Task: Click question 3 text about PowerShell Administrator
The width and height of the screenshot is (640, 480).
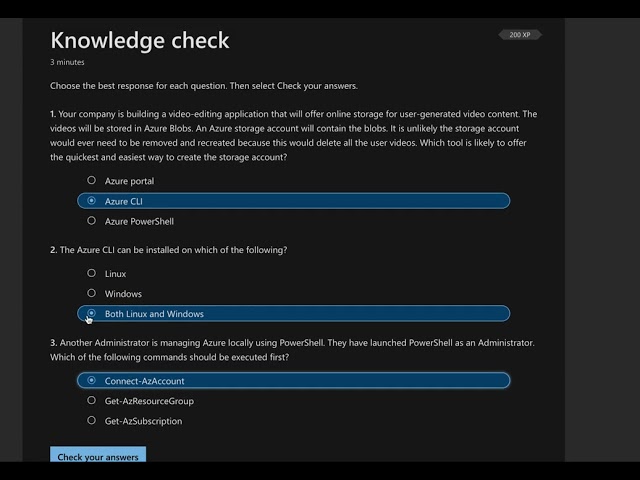Action: tap(292, 350)
